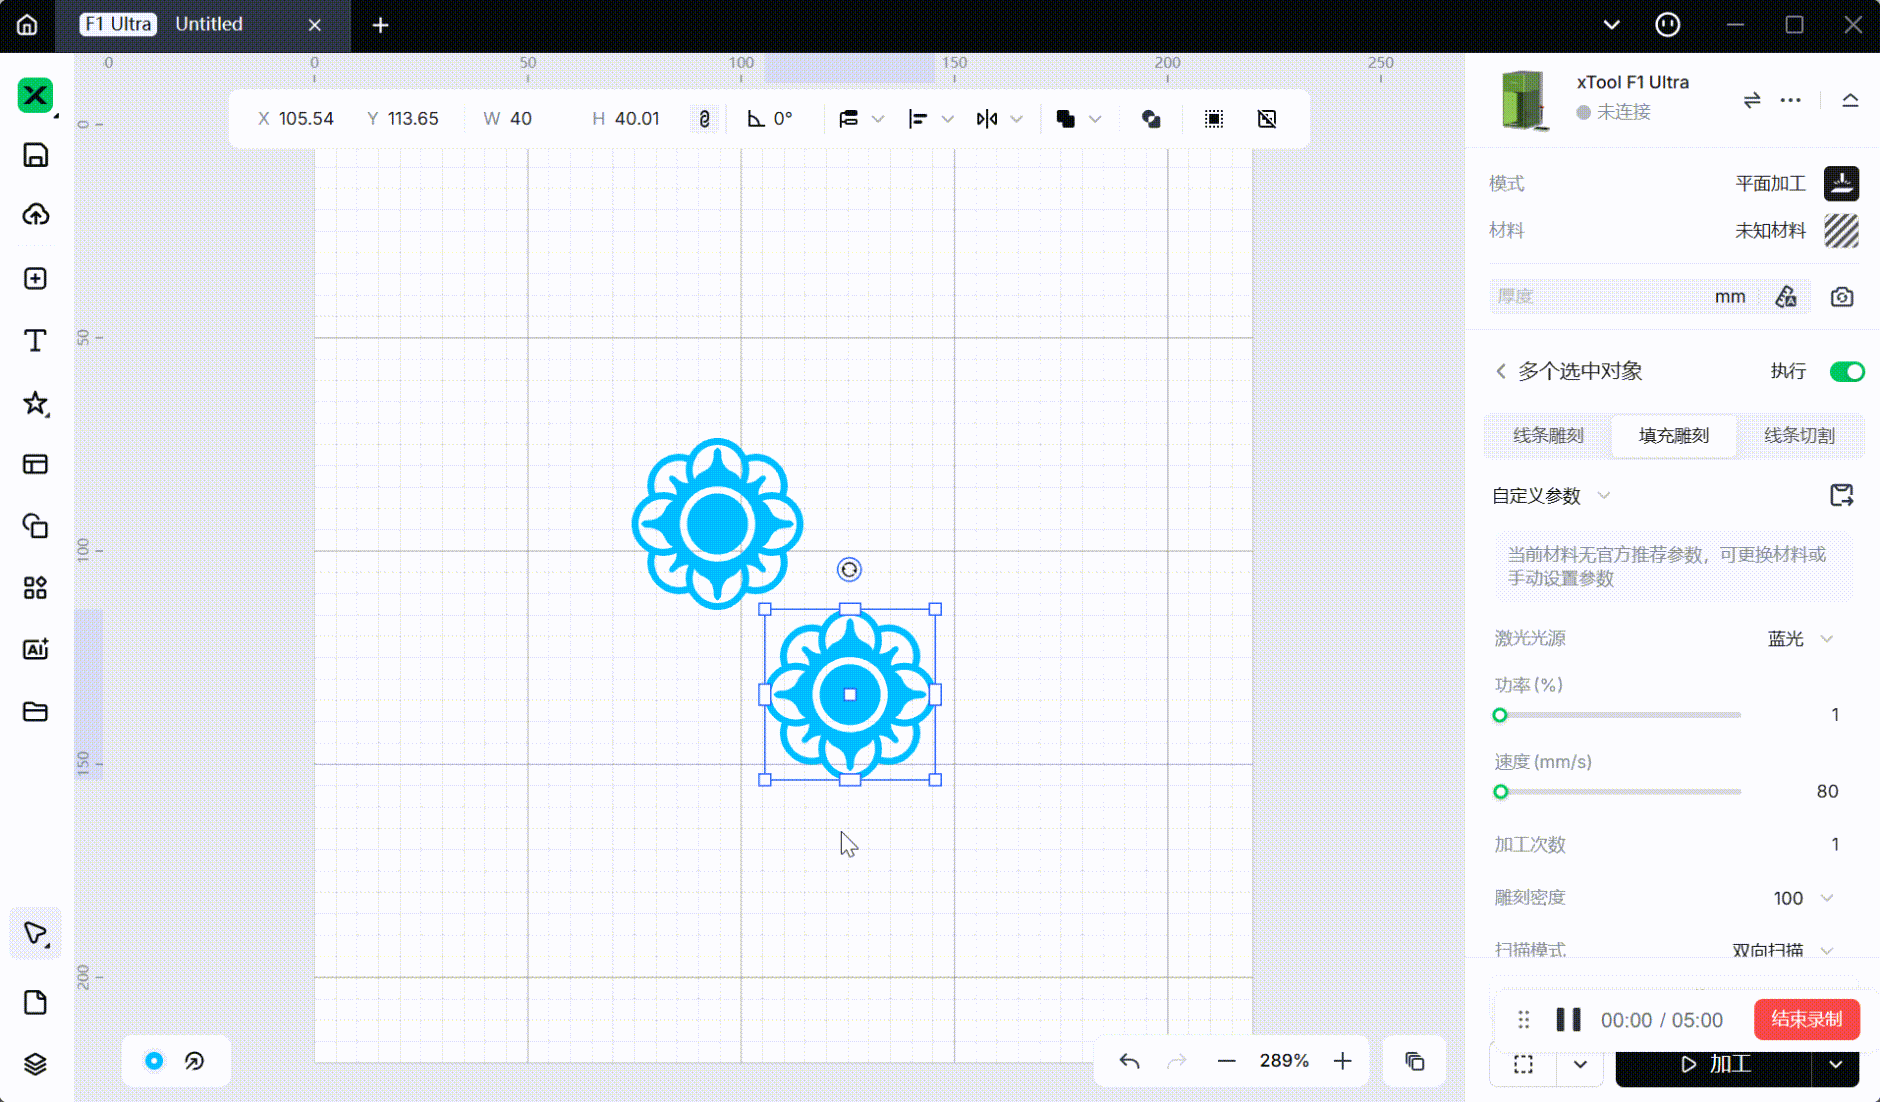This screenshot has height=1102, width=1880.
Task: Switch to the 线条切割 tab
Action: point(1799,436)
